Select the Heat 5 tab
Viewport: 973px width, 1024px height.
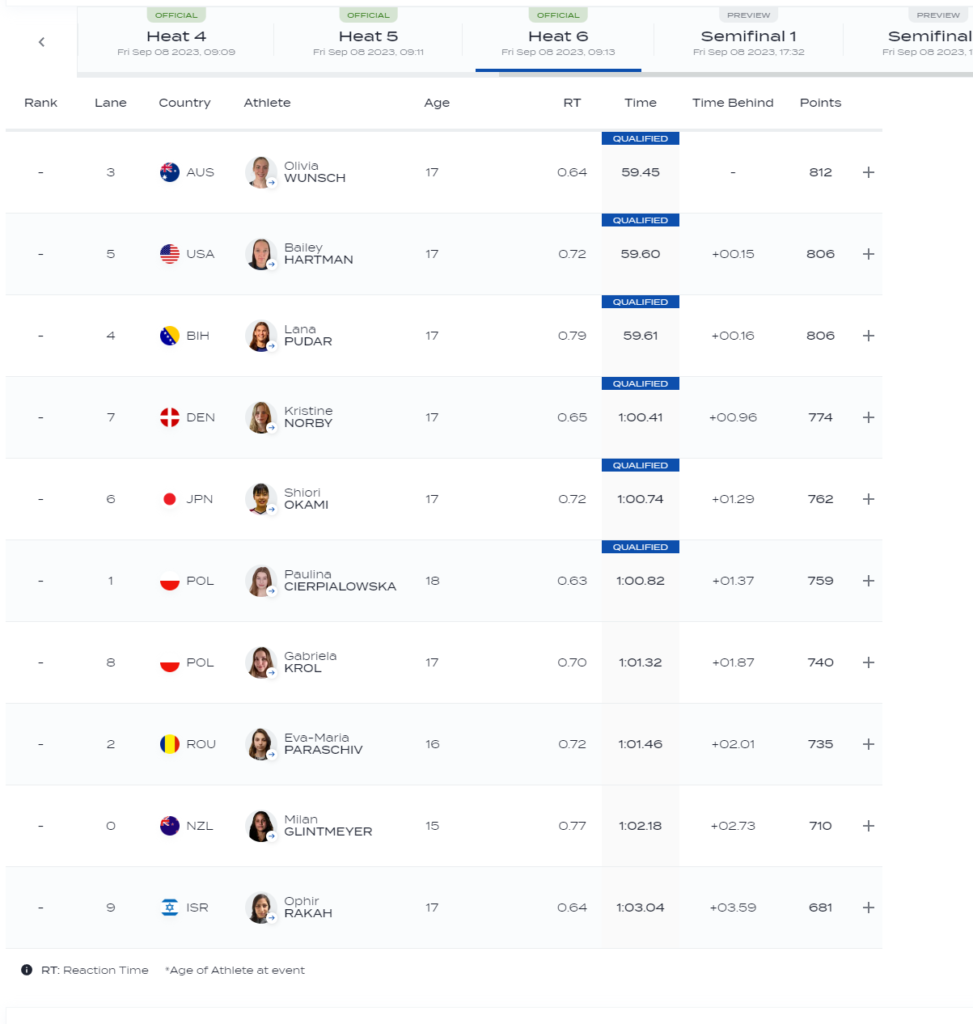click(368, 37)
